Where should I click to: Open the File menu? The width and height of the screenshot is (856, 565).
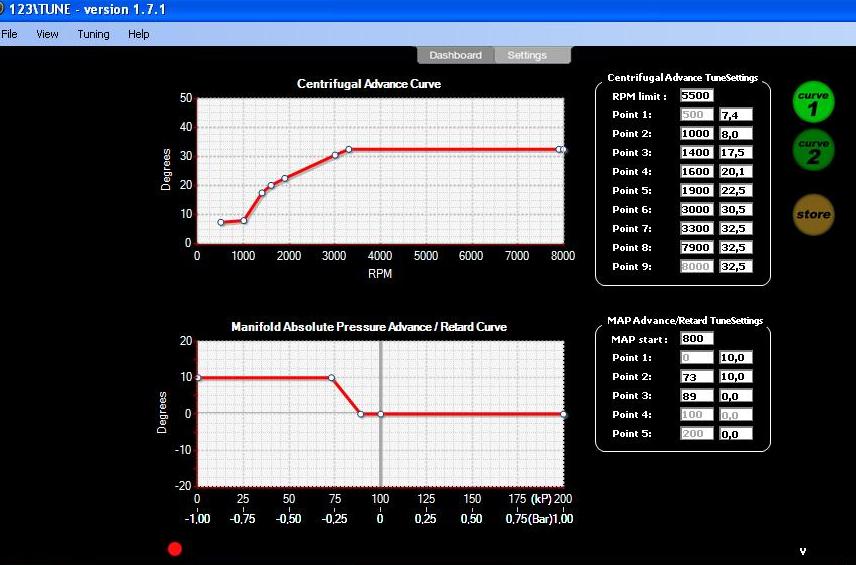pos(10,34)
